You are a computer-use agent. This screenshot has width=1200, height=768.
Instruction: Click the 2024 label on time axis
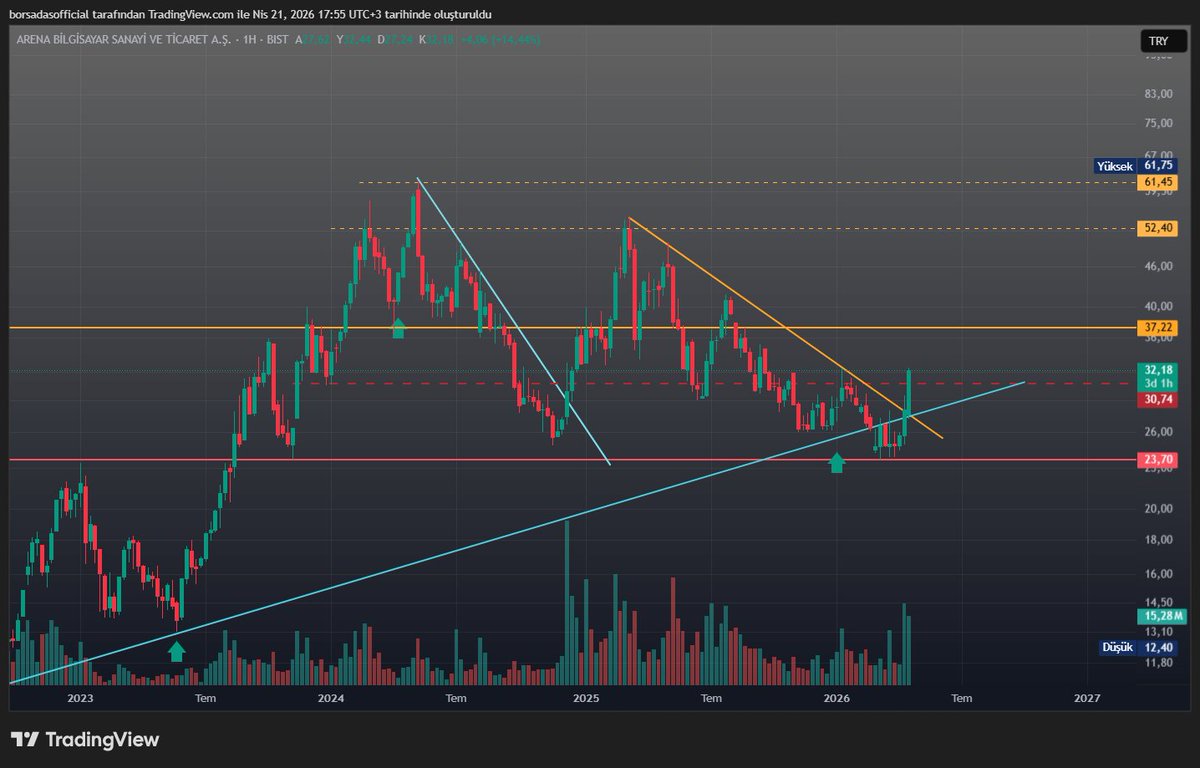pyautogui.click(x=332, y=697)
